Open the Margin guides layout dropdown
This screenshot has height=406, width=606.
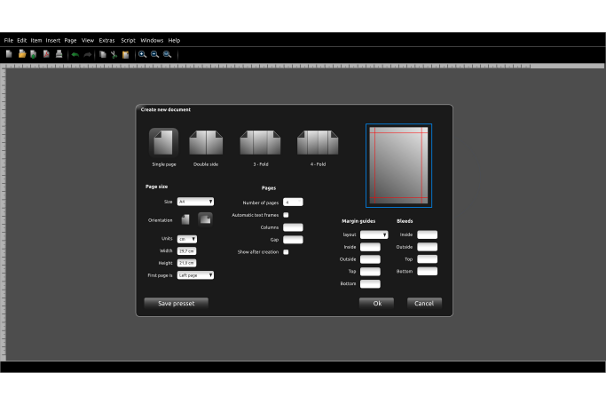click(x=374, y=235)
